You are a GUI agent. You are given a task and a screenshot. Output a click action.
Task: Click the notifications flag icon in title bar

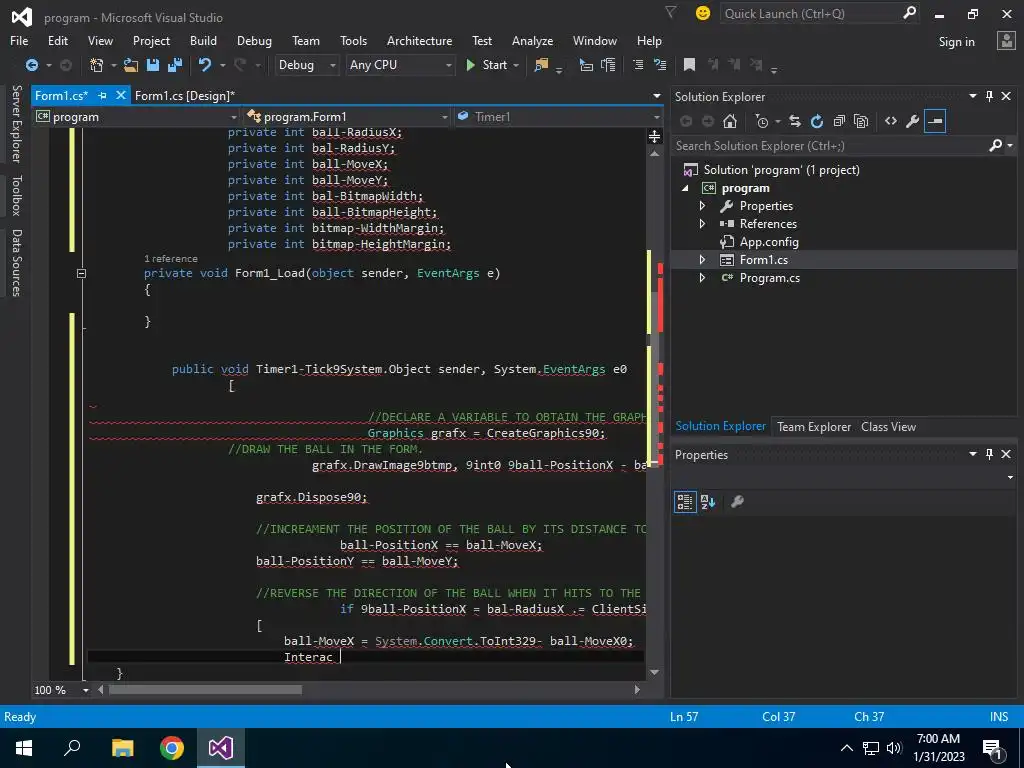671,12
